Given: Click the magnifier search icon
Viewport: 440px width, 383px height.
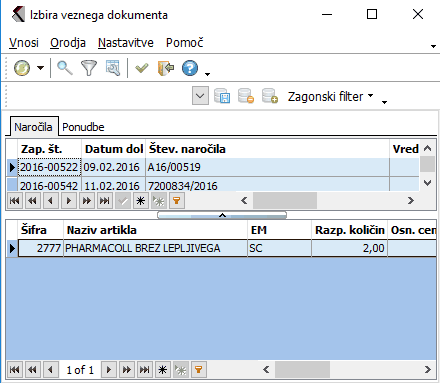Looking at the screenshot, I should tap(65, 68).
